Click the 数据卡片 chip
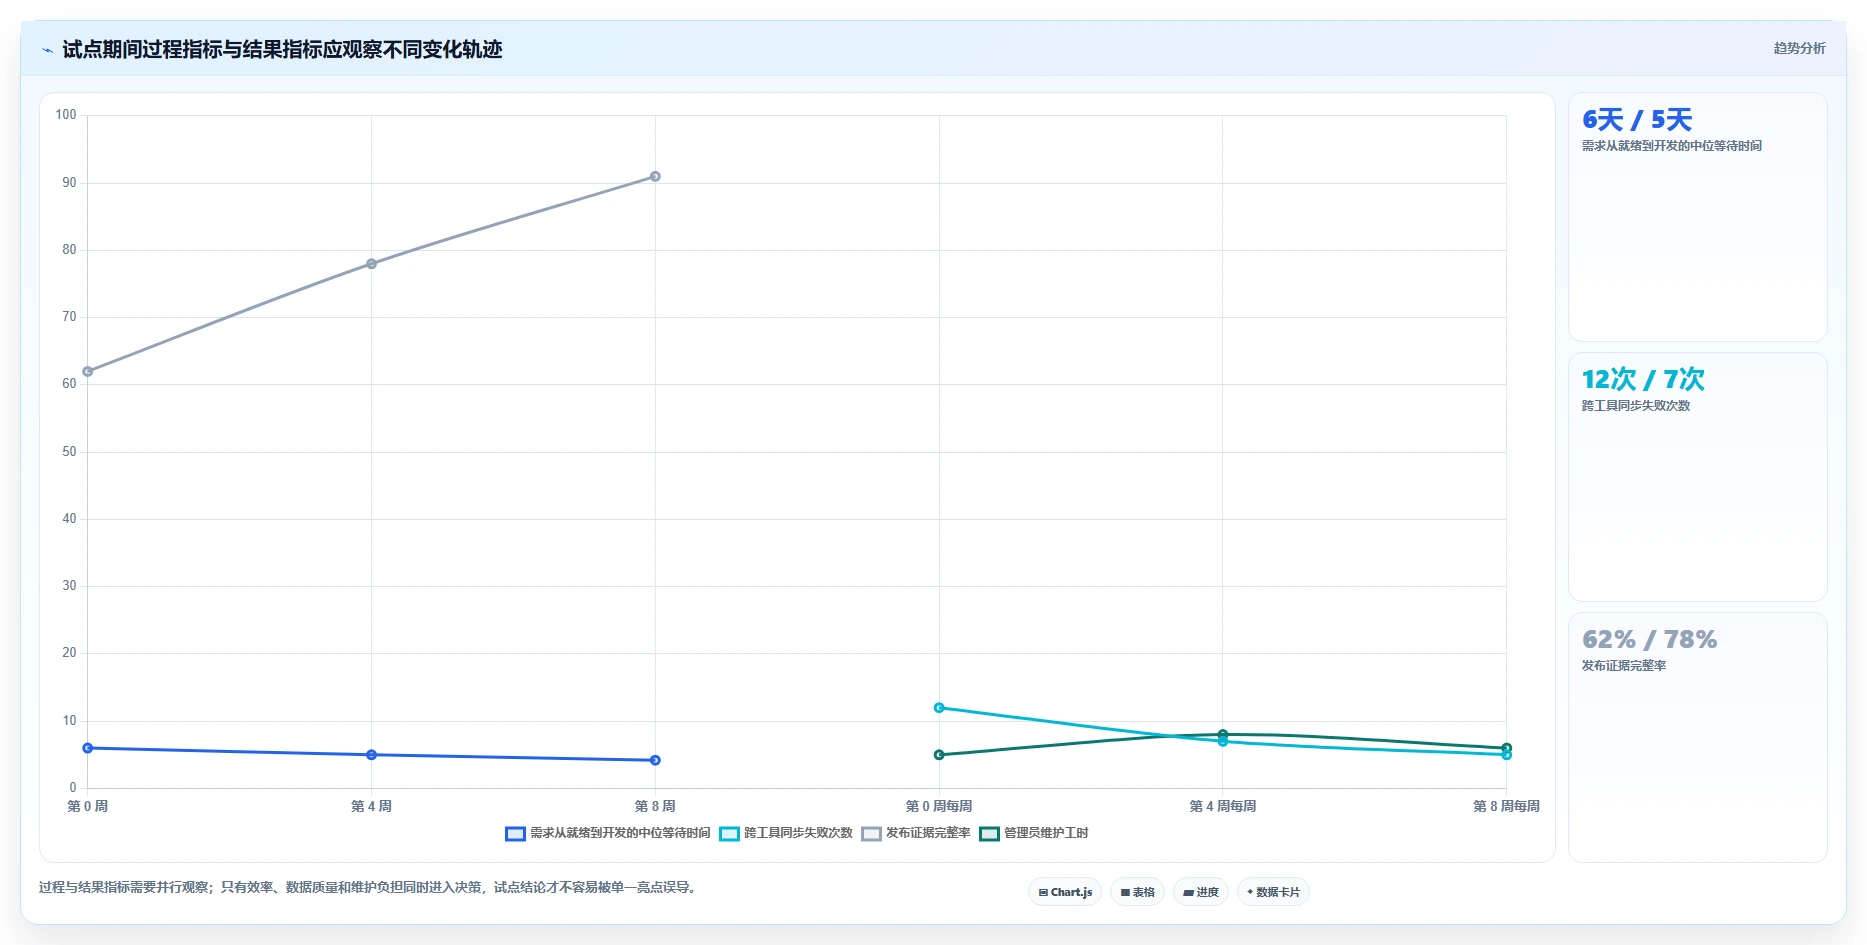The width and height of the screenshot is (1867, 945). (x=1273, y=892)
